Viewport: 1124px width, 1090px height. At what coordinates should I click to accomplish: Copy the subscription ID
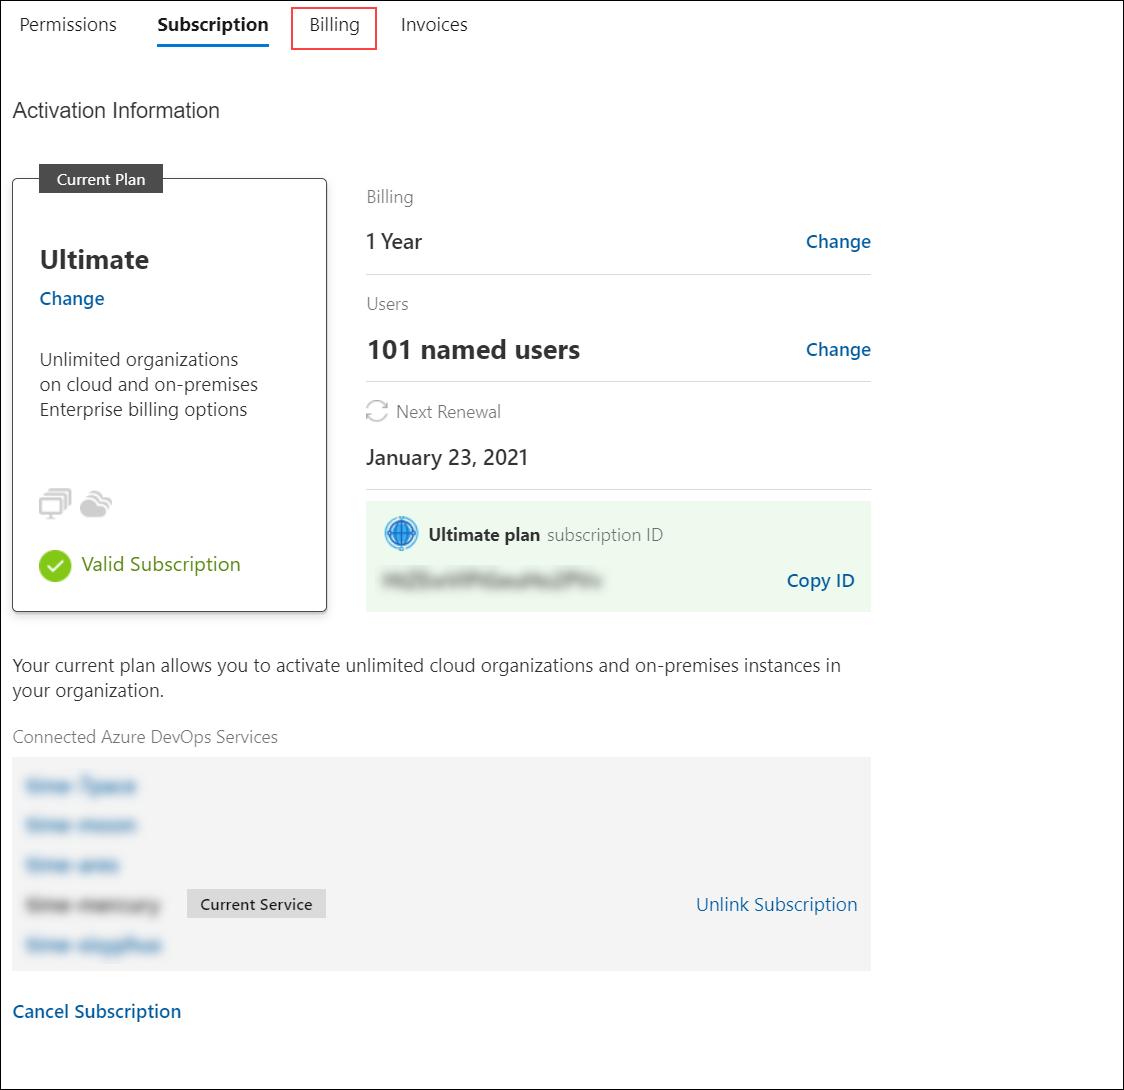point(820,580)
